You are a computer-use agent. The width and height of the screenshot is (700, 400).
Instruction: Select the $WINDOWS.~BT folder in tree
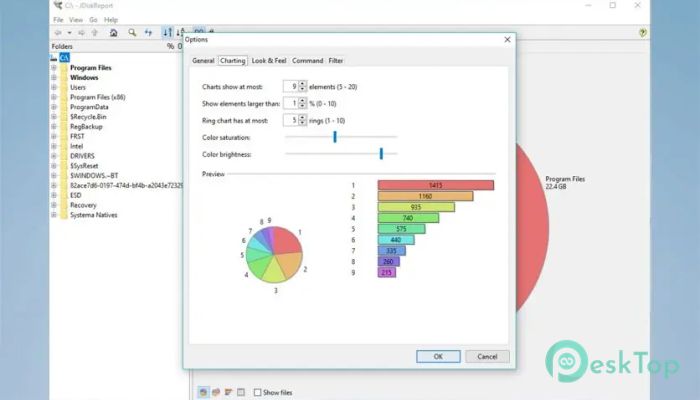94,176
